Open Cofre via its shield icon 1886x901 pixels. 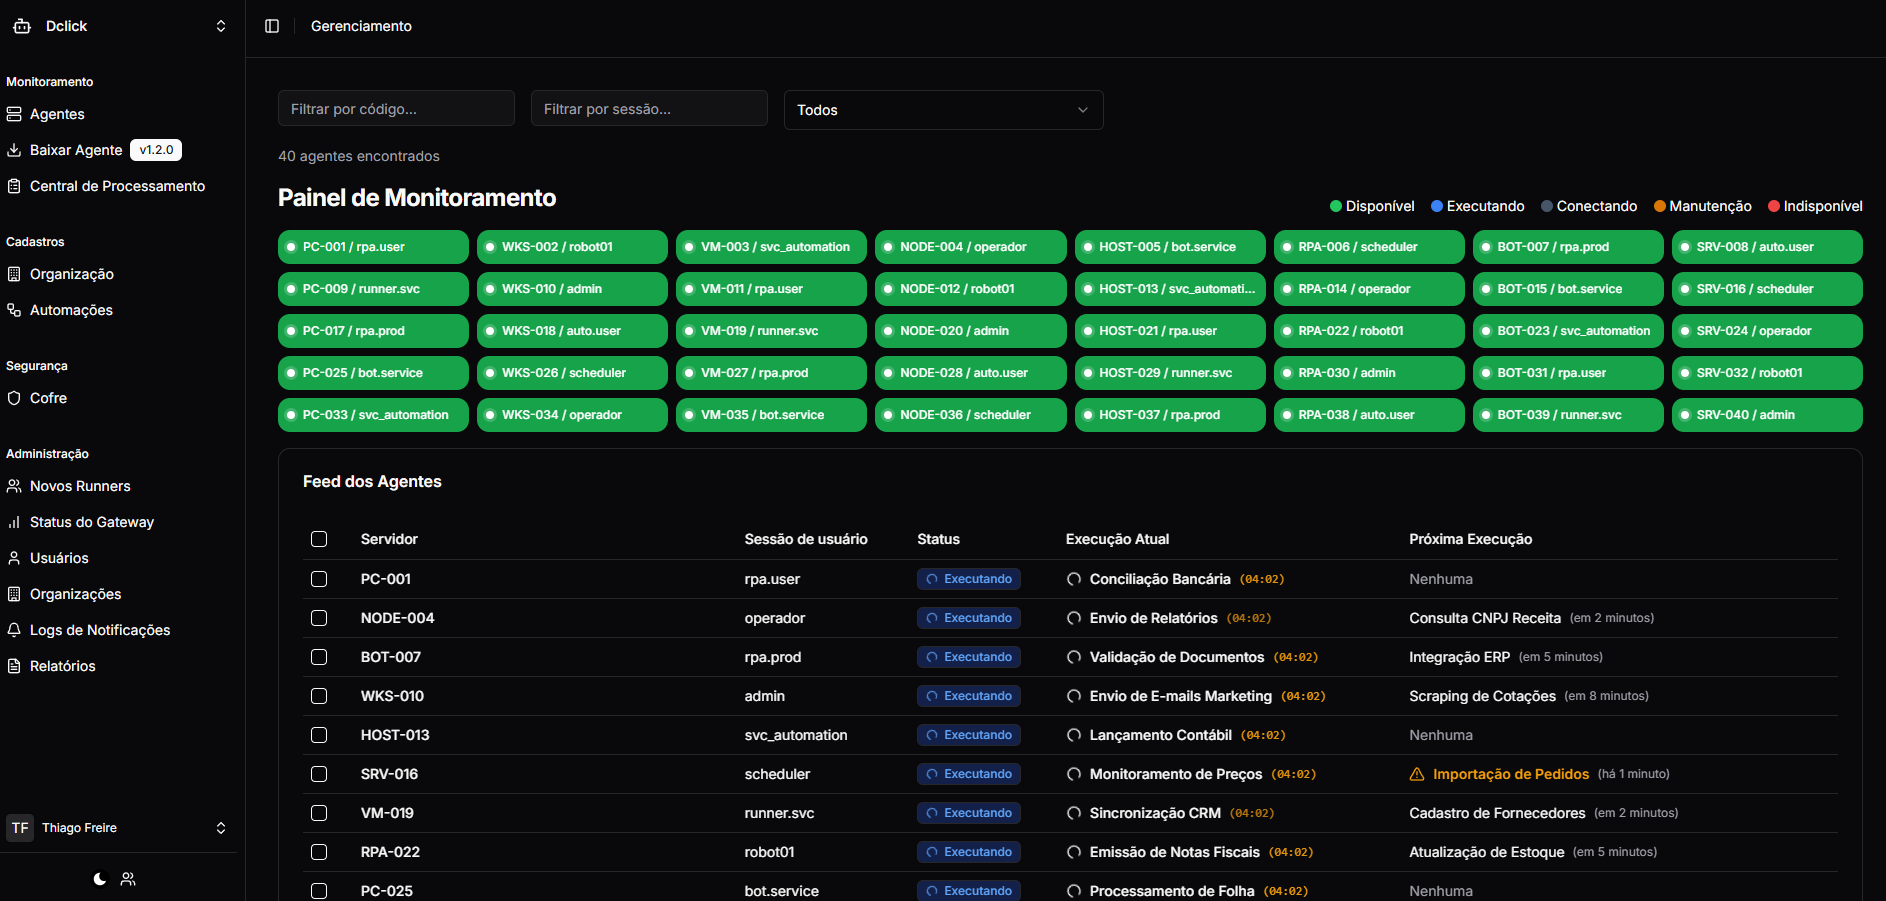tap(14, 398)
